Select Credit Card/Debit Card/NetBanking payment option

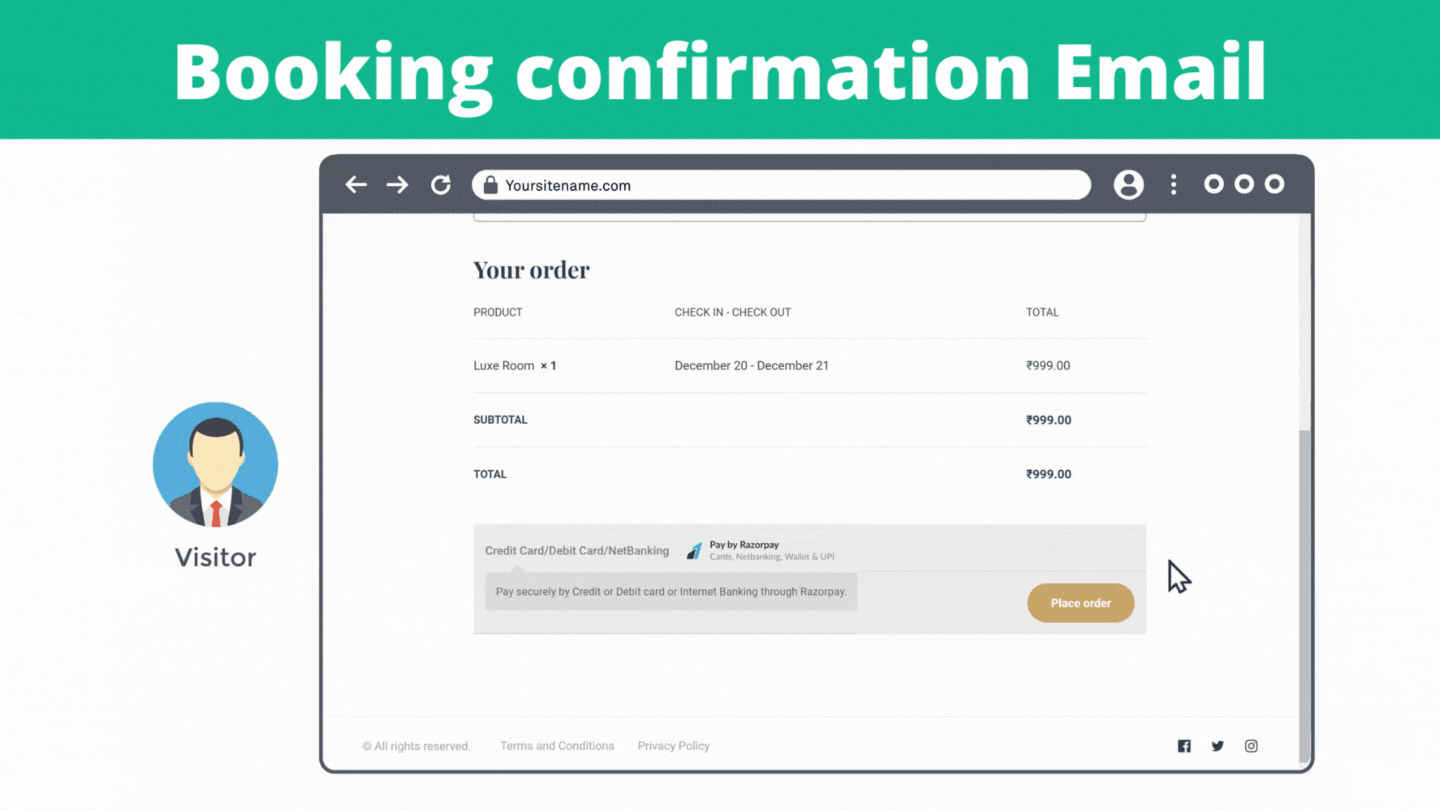[577, 551]
